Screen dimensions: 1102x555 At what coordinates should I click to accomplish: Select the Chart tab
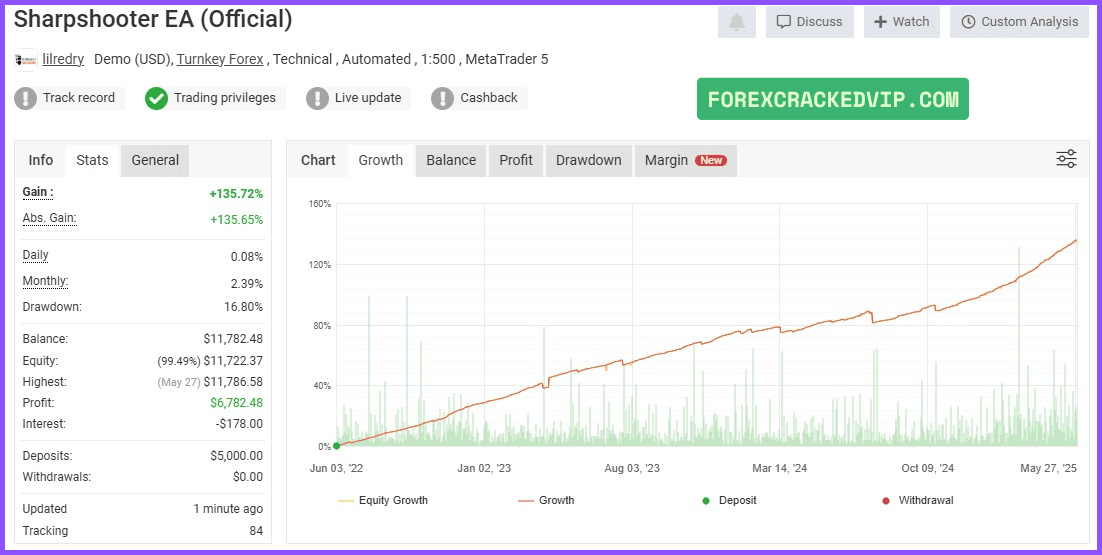pos(318,160)
